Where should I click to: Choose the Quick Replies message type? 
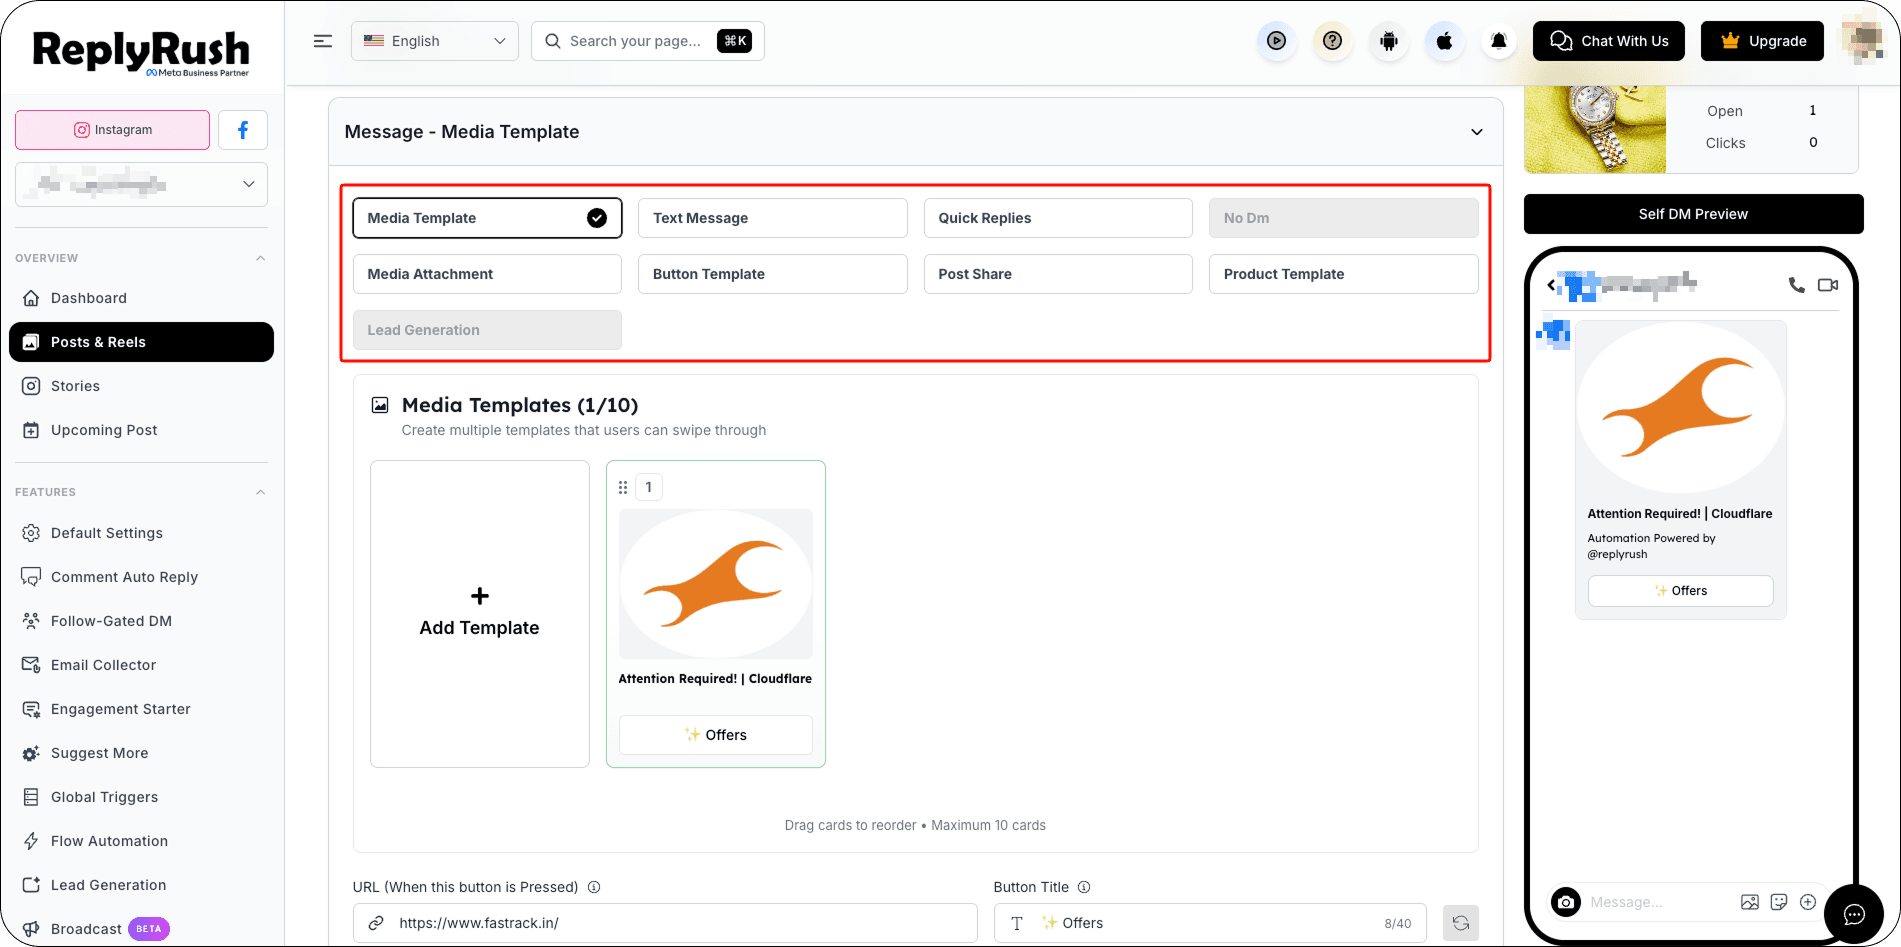click(x=1058, y=218)
